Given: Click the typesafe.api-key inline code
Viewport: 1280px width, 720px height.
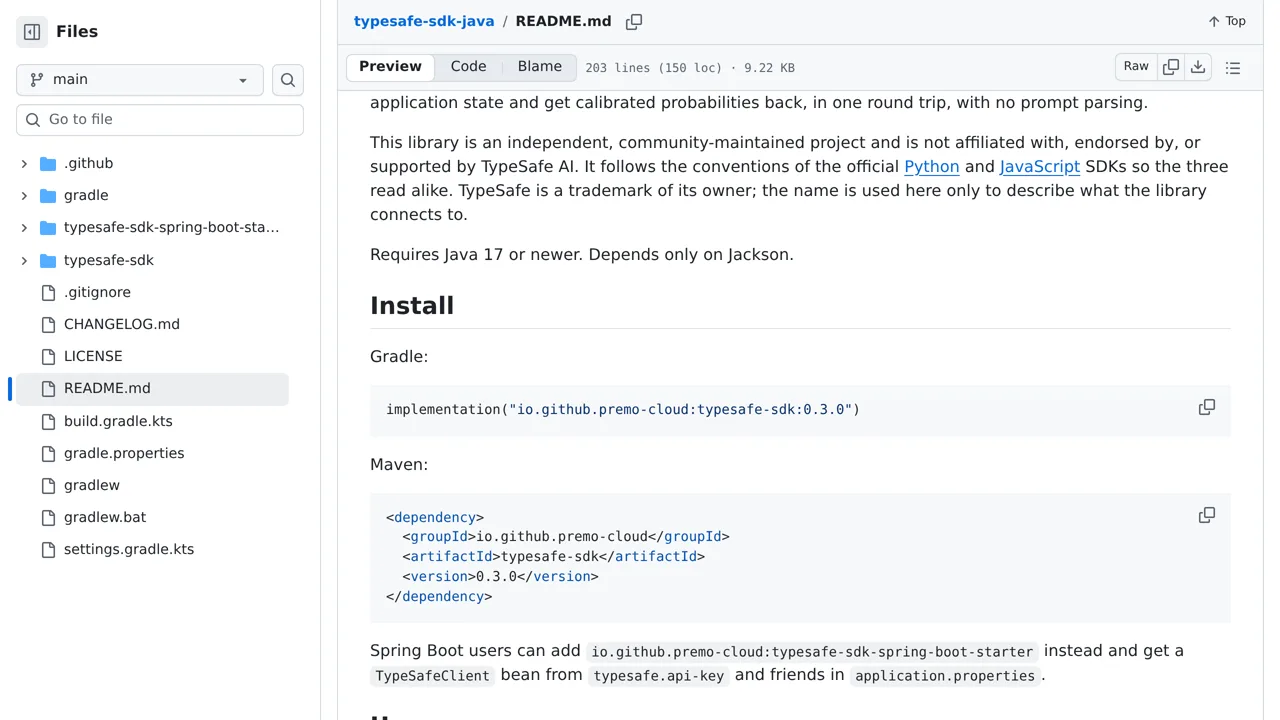Looking at the screenshot, I should 659,676.
